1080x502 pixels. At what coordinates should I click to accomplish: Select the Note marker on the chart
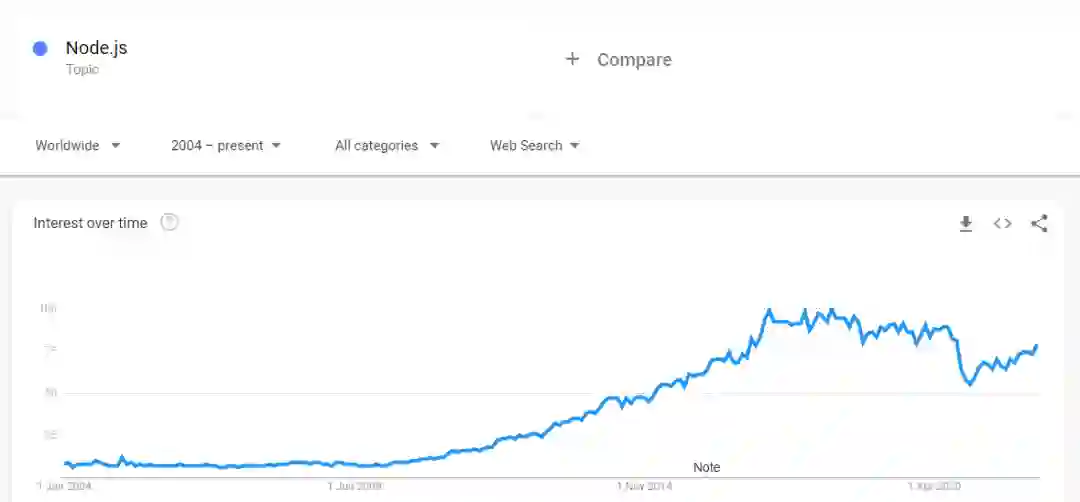pyautogui.click(x=706, y=468)
